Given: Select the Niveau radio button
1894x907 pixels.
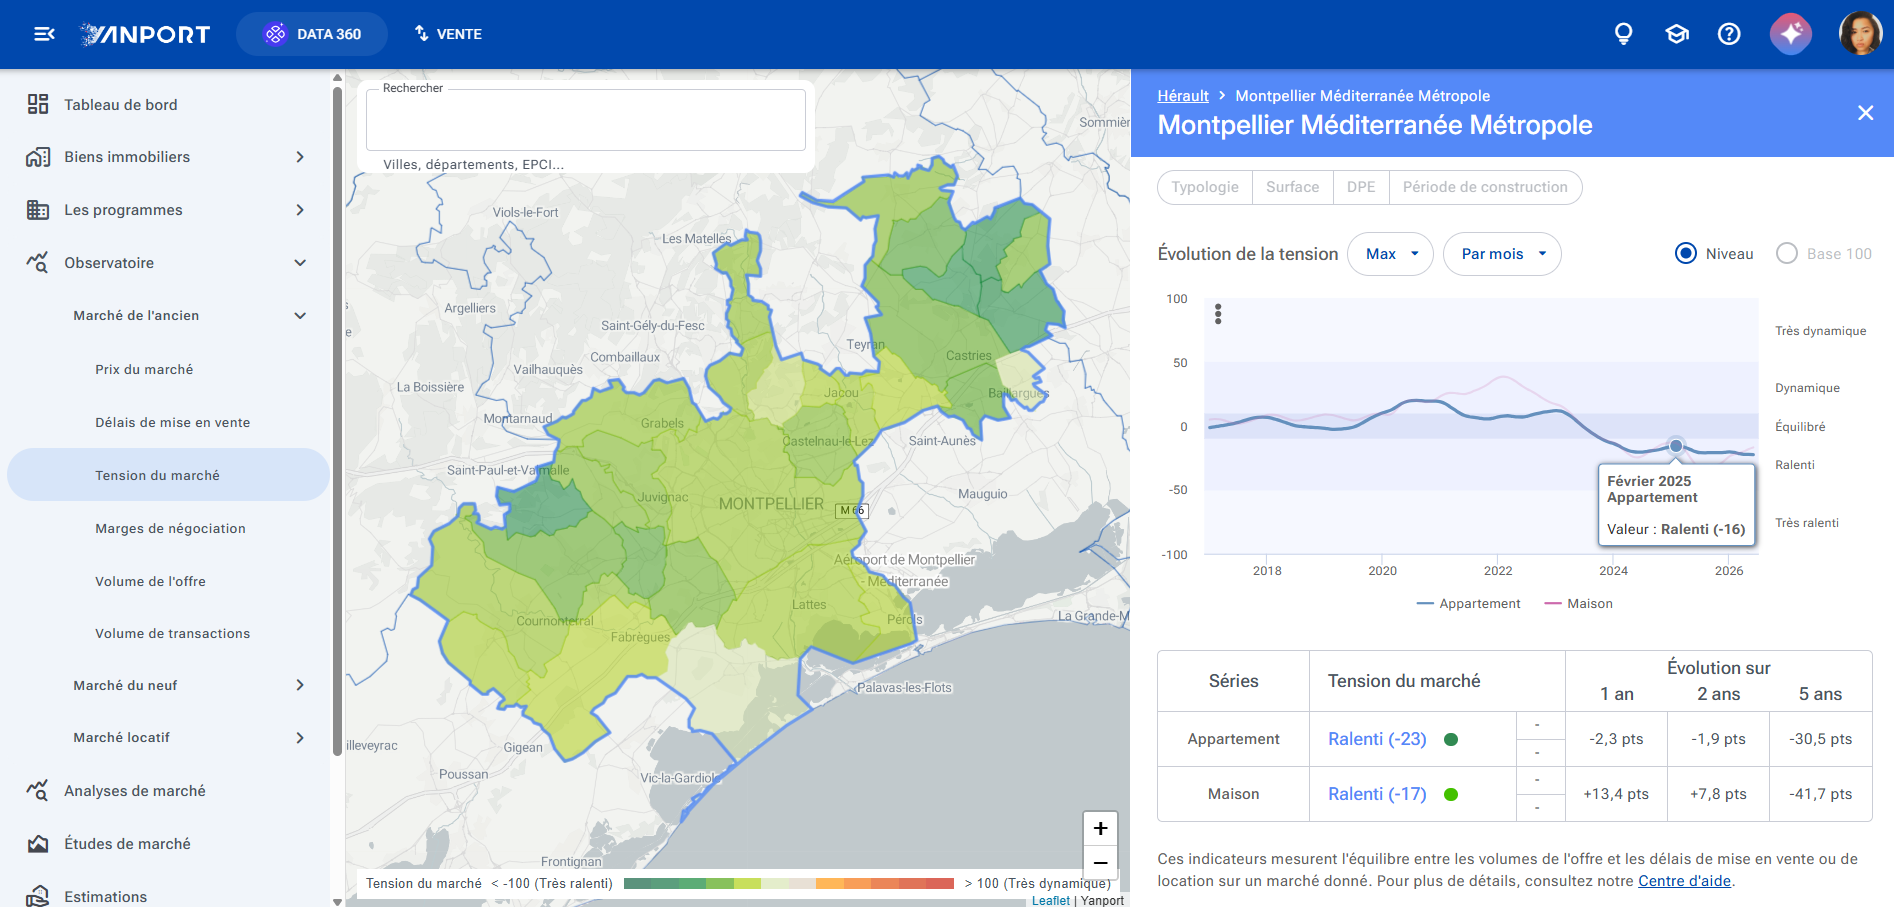Looking at the screenshot, I should [x=1686, y=254].
